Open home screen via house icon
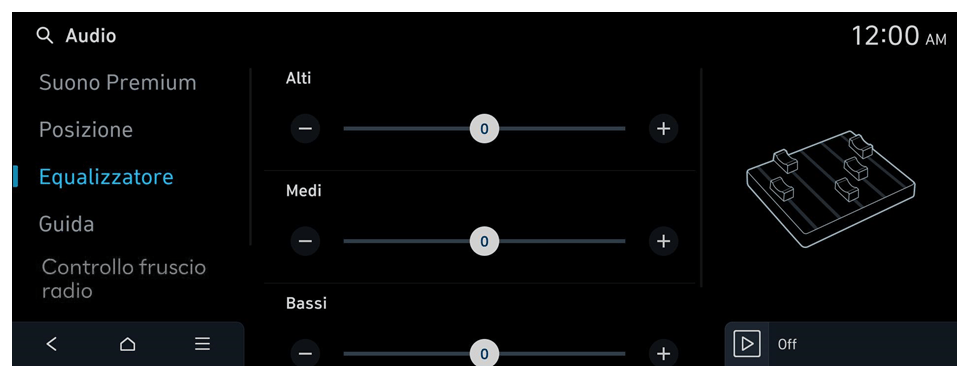 pyautogui.click(x=127, y=344)
